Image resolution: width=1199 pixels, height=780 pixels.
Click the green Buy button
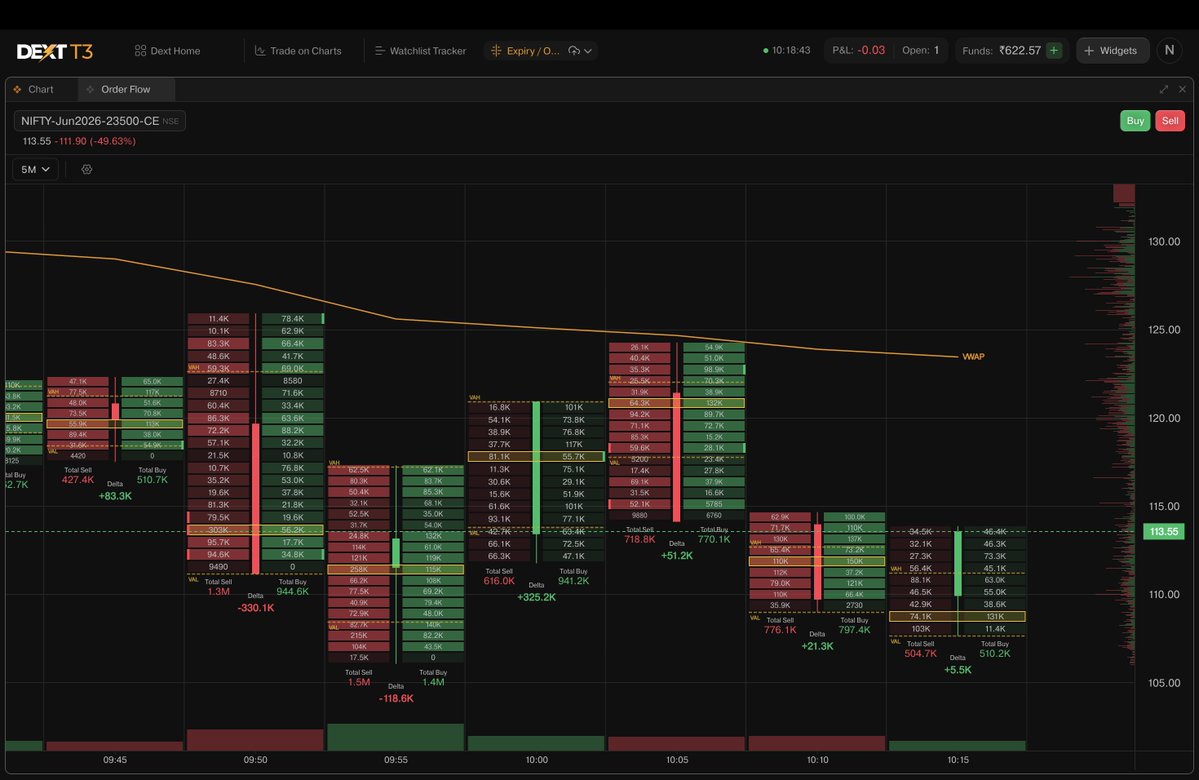(1135, 121)
